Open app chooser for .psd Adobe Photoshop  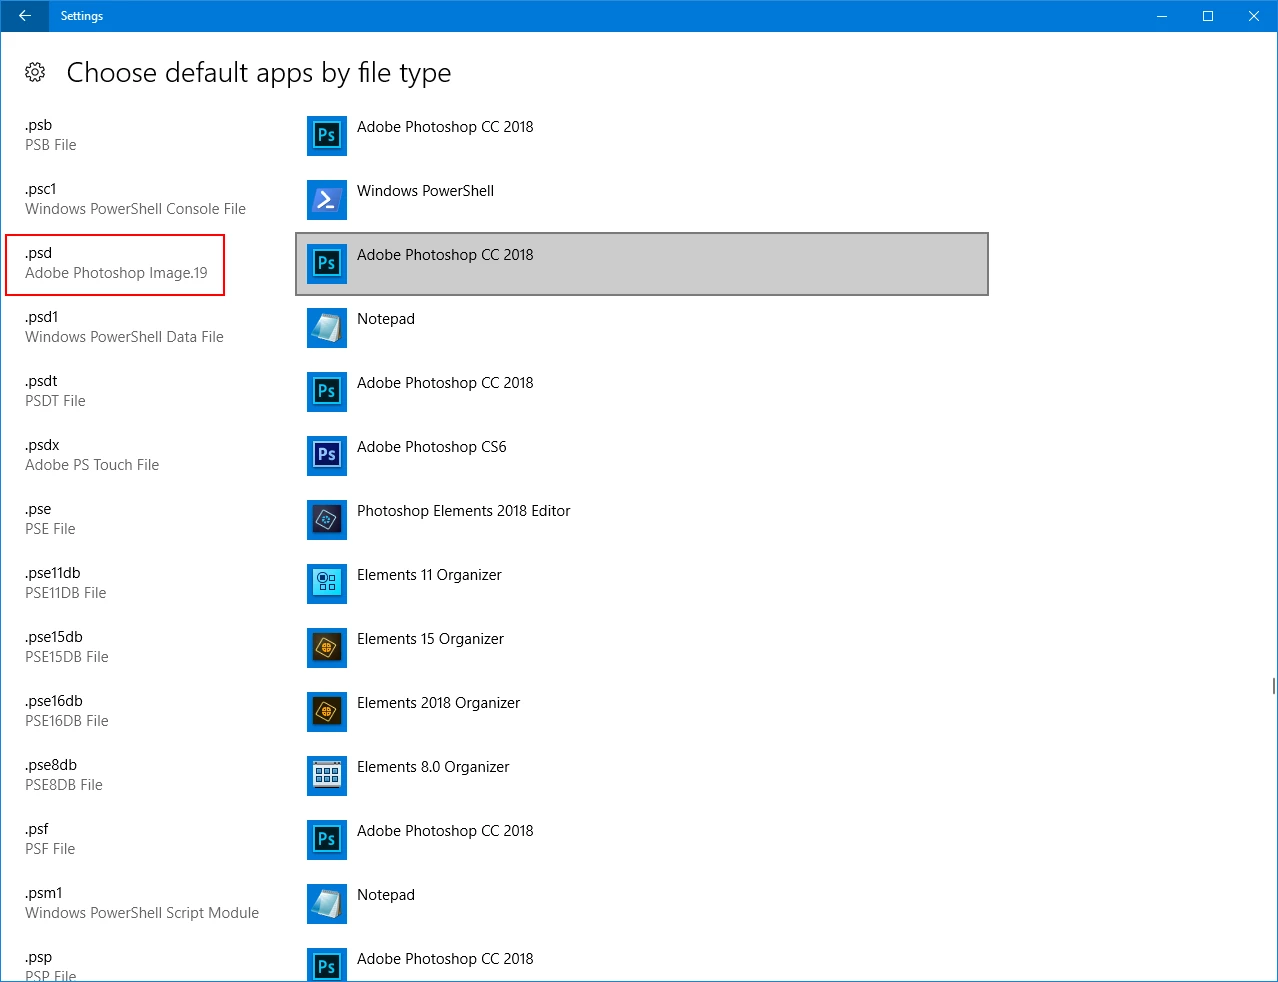642,264
